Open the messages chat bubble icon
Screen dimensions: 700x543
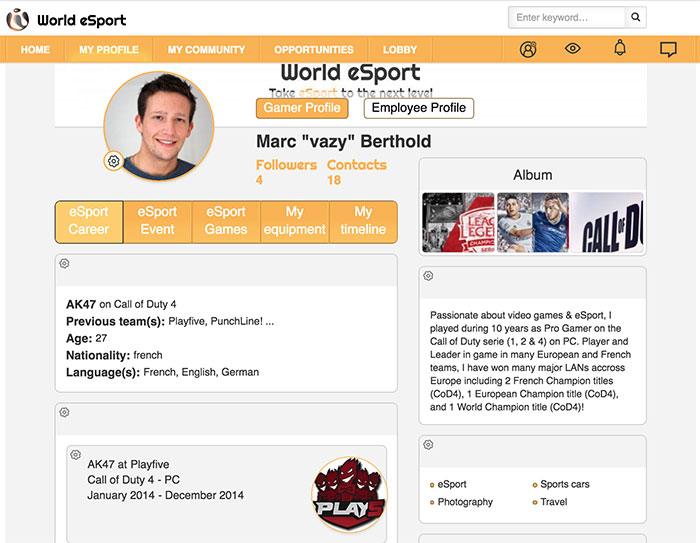coord(668,49)
